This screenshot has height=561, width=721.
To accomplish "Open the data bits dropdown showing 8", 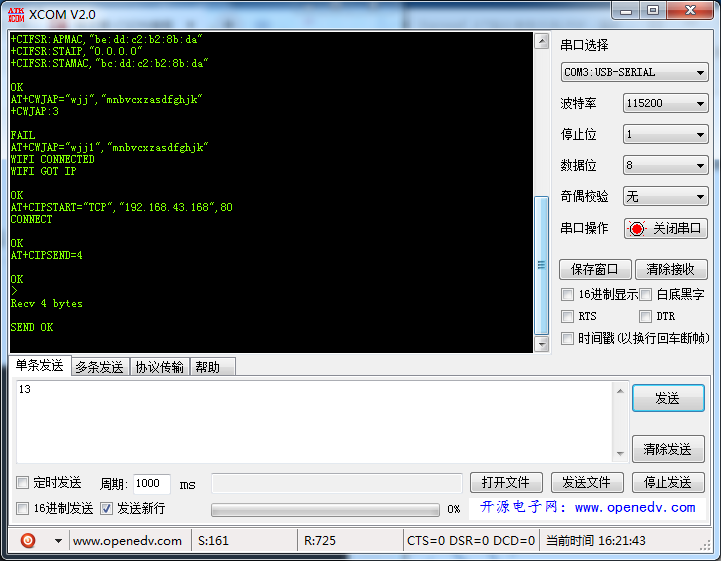I will pos(665,165).
